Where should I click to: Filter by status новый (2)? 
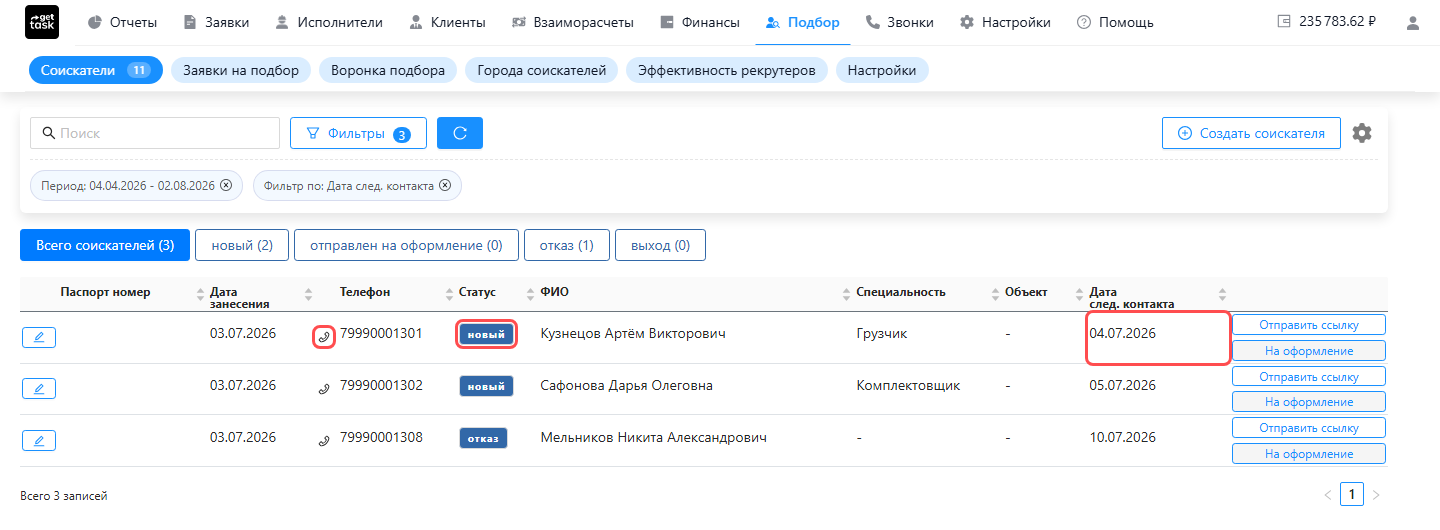tap(242, 245)
